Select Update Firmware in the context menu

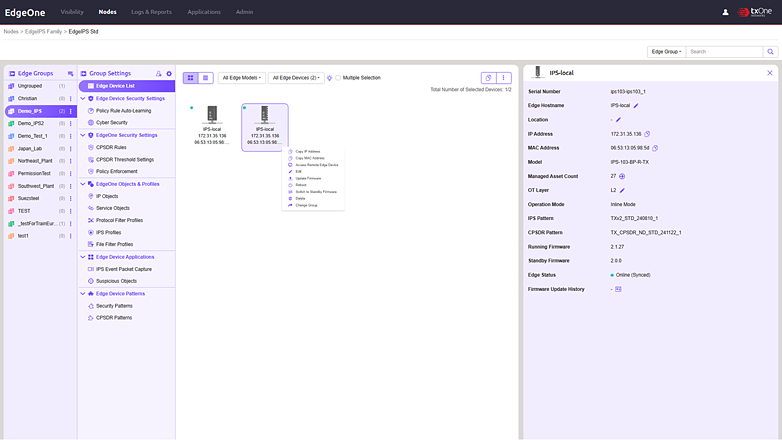click(308, 178)
